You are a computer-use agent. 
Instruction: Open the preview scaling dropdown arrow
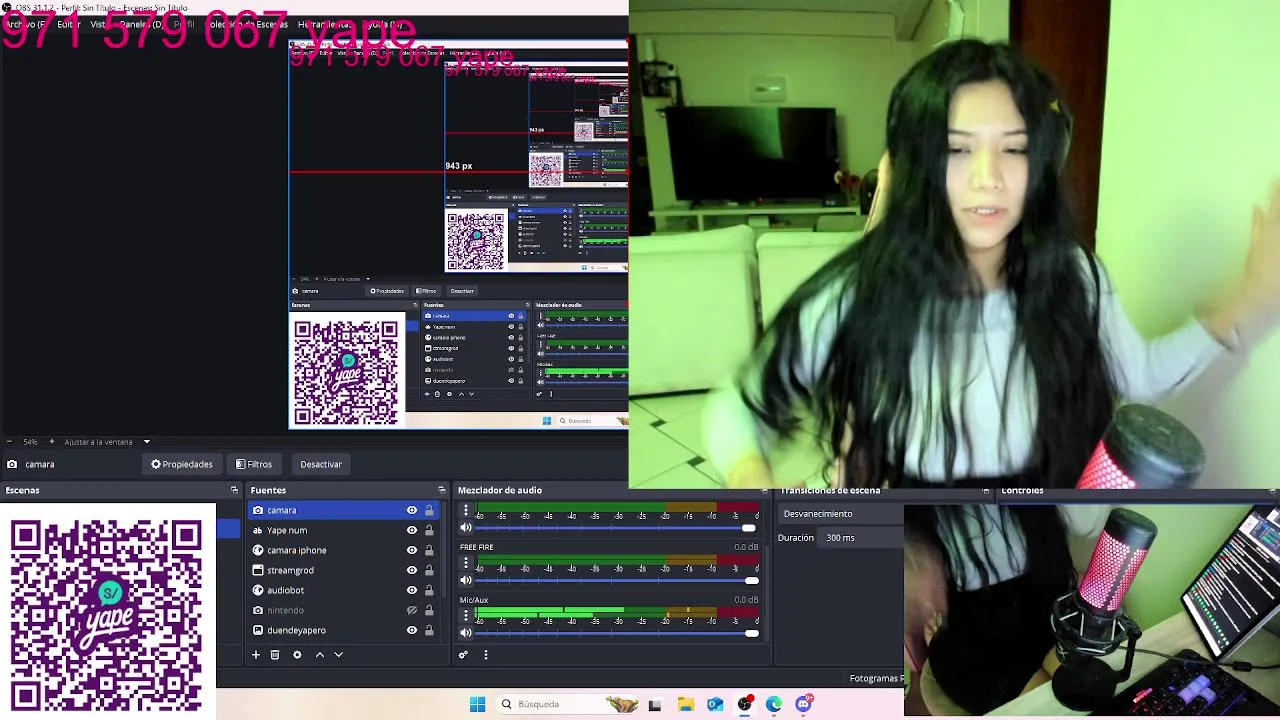[x=146, y=442]
